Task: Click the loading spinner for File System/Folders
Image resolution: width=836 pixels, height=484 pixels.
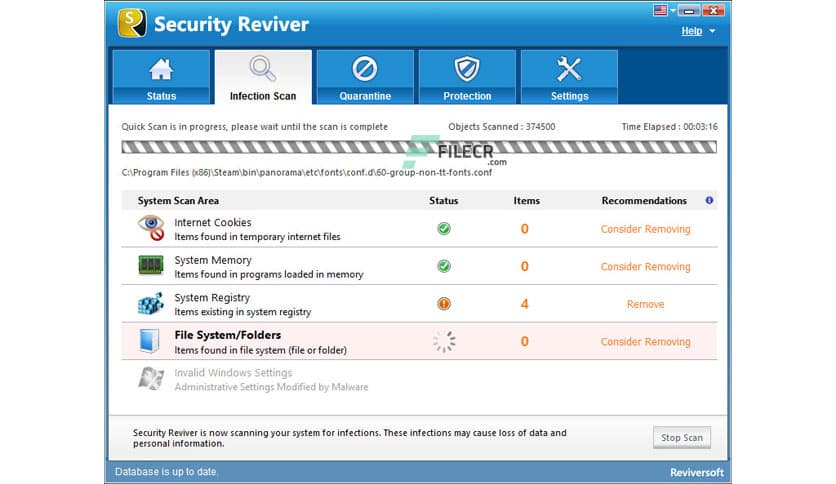Action: (x=444, y=341)
